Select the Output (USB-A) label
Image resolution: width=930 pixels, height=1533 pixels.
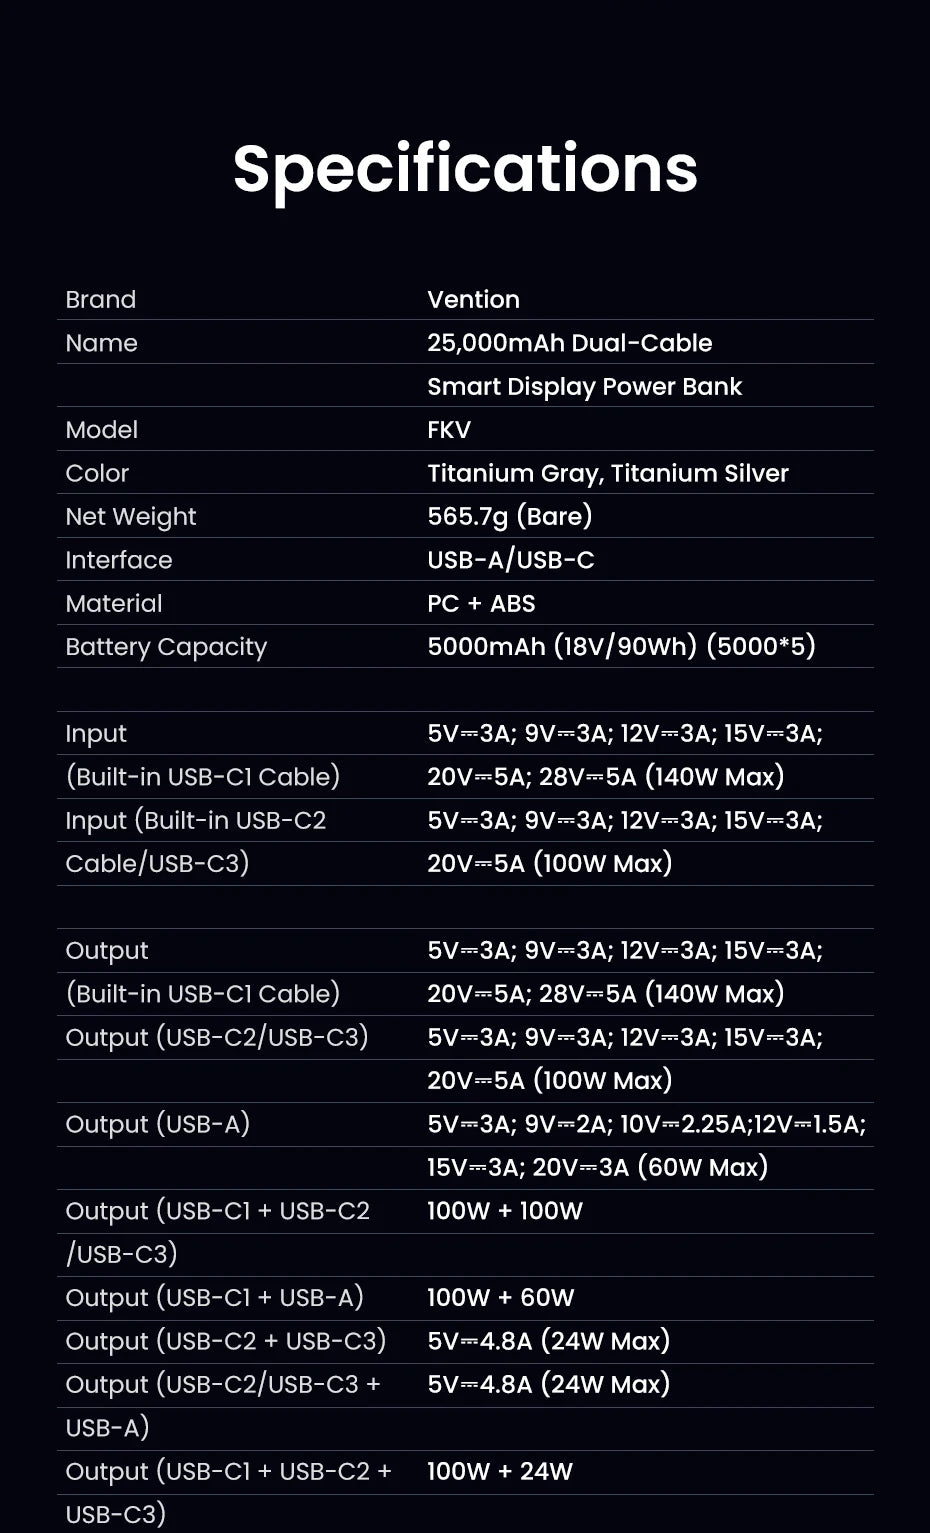(x=157, y=1124)
